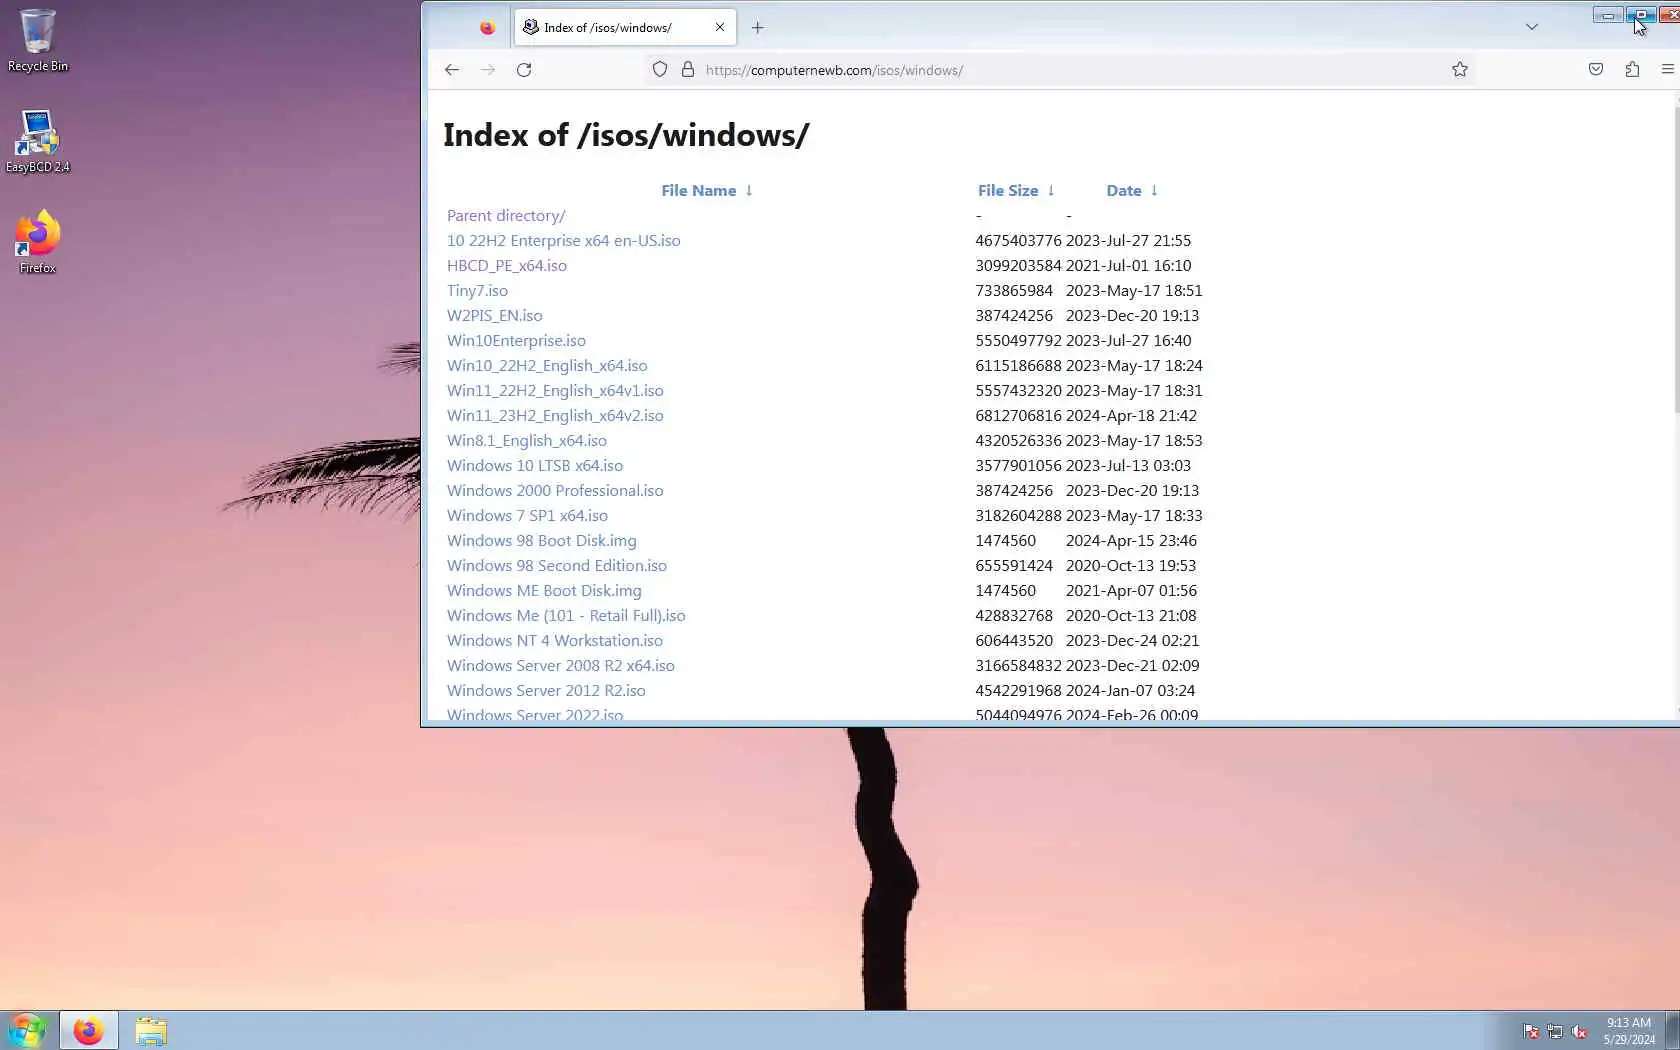Launch EasyBCD 2.4 from the desktop
This screenshot has height=1050, width=1680.
(38, 141)
